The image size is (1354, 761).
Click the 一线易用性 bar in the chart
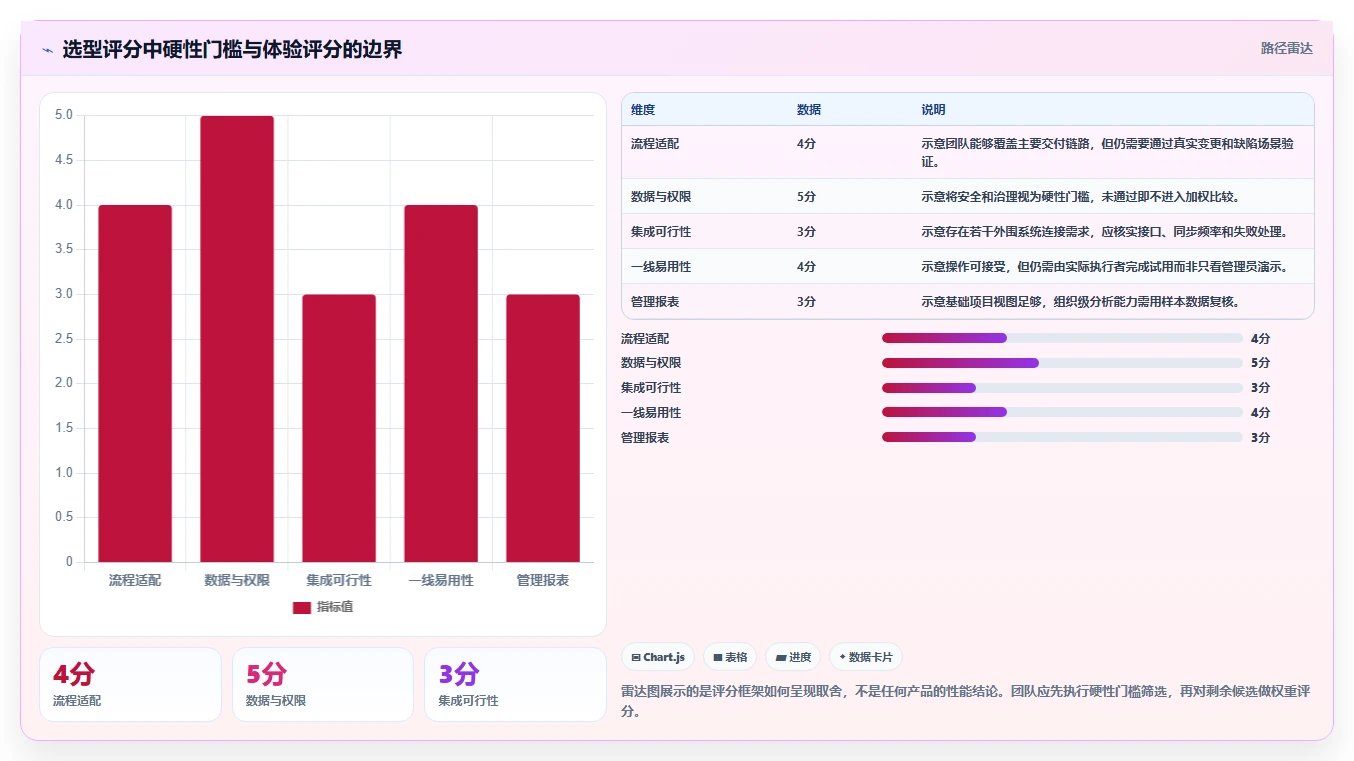[441, 383]
